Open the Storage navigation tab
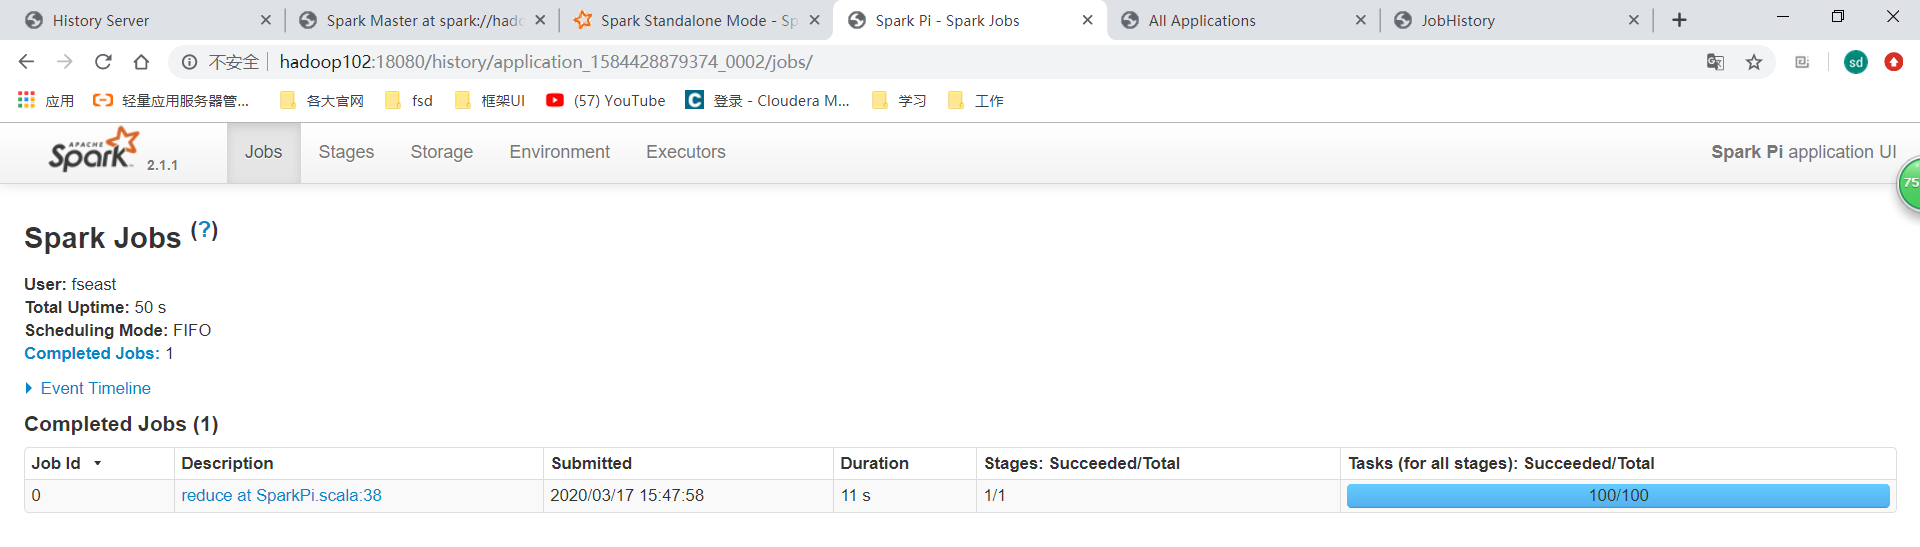1920x547 pixels. click(x=442, y=152)
